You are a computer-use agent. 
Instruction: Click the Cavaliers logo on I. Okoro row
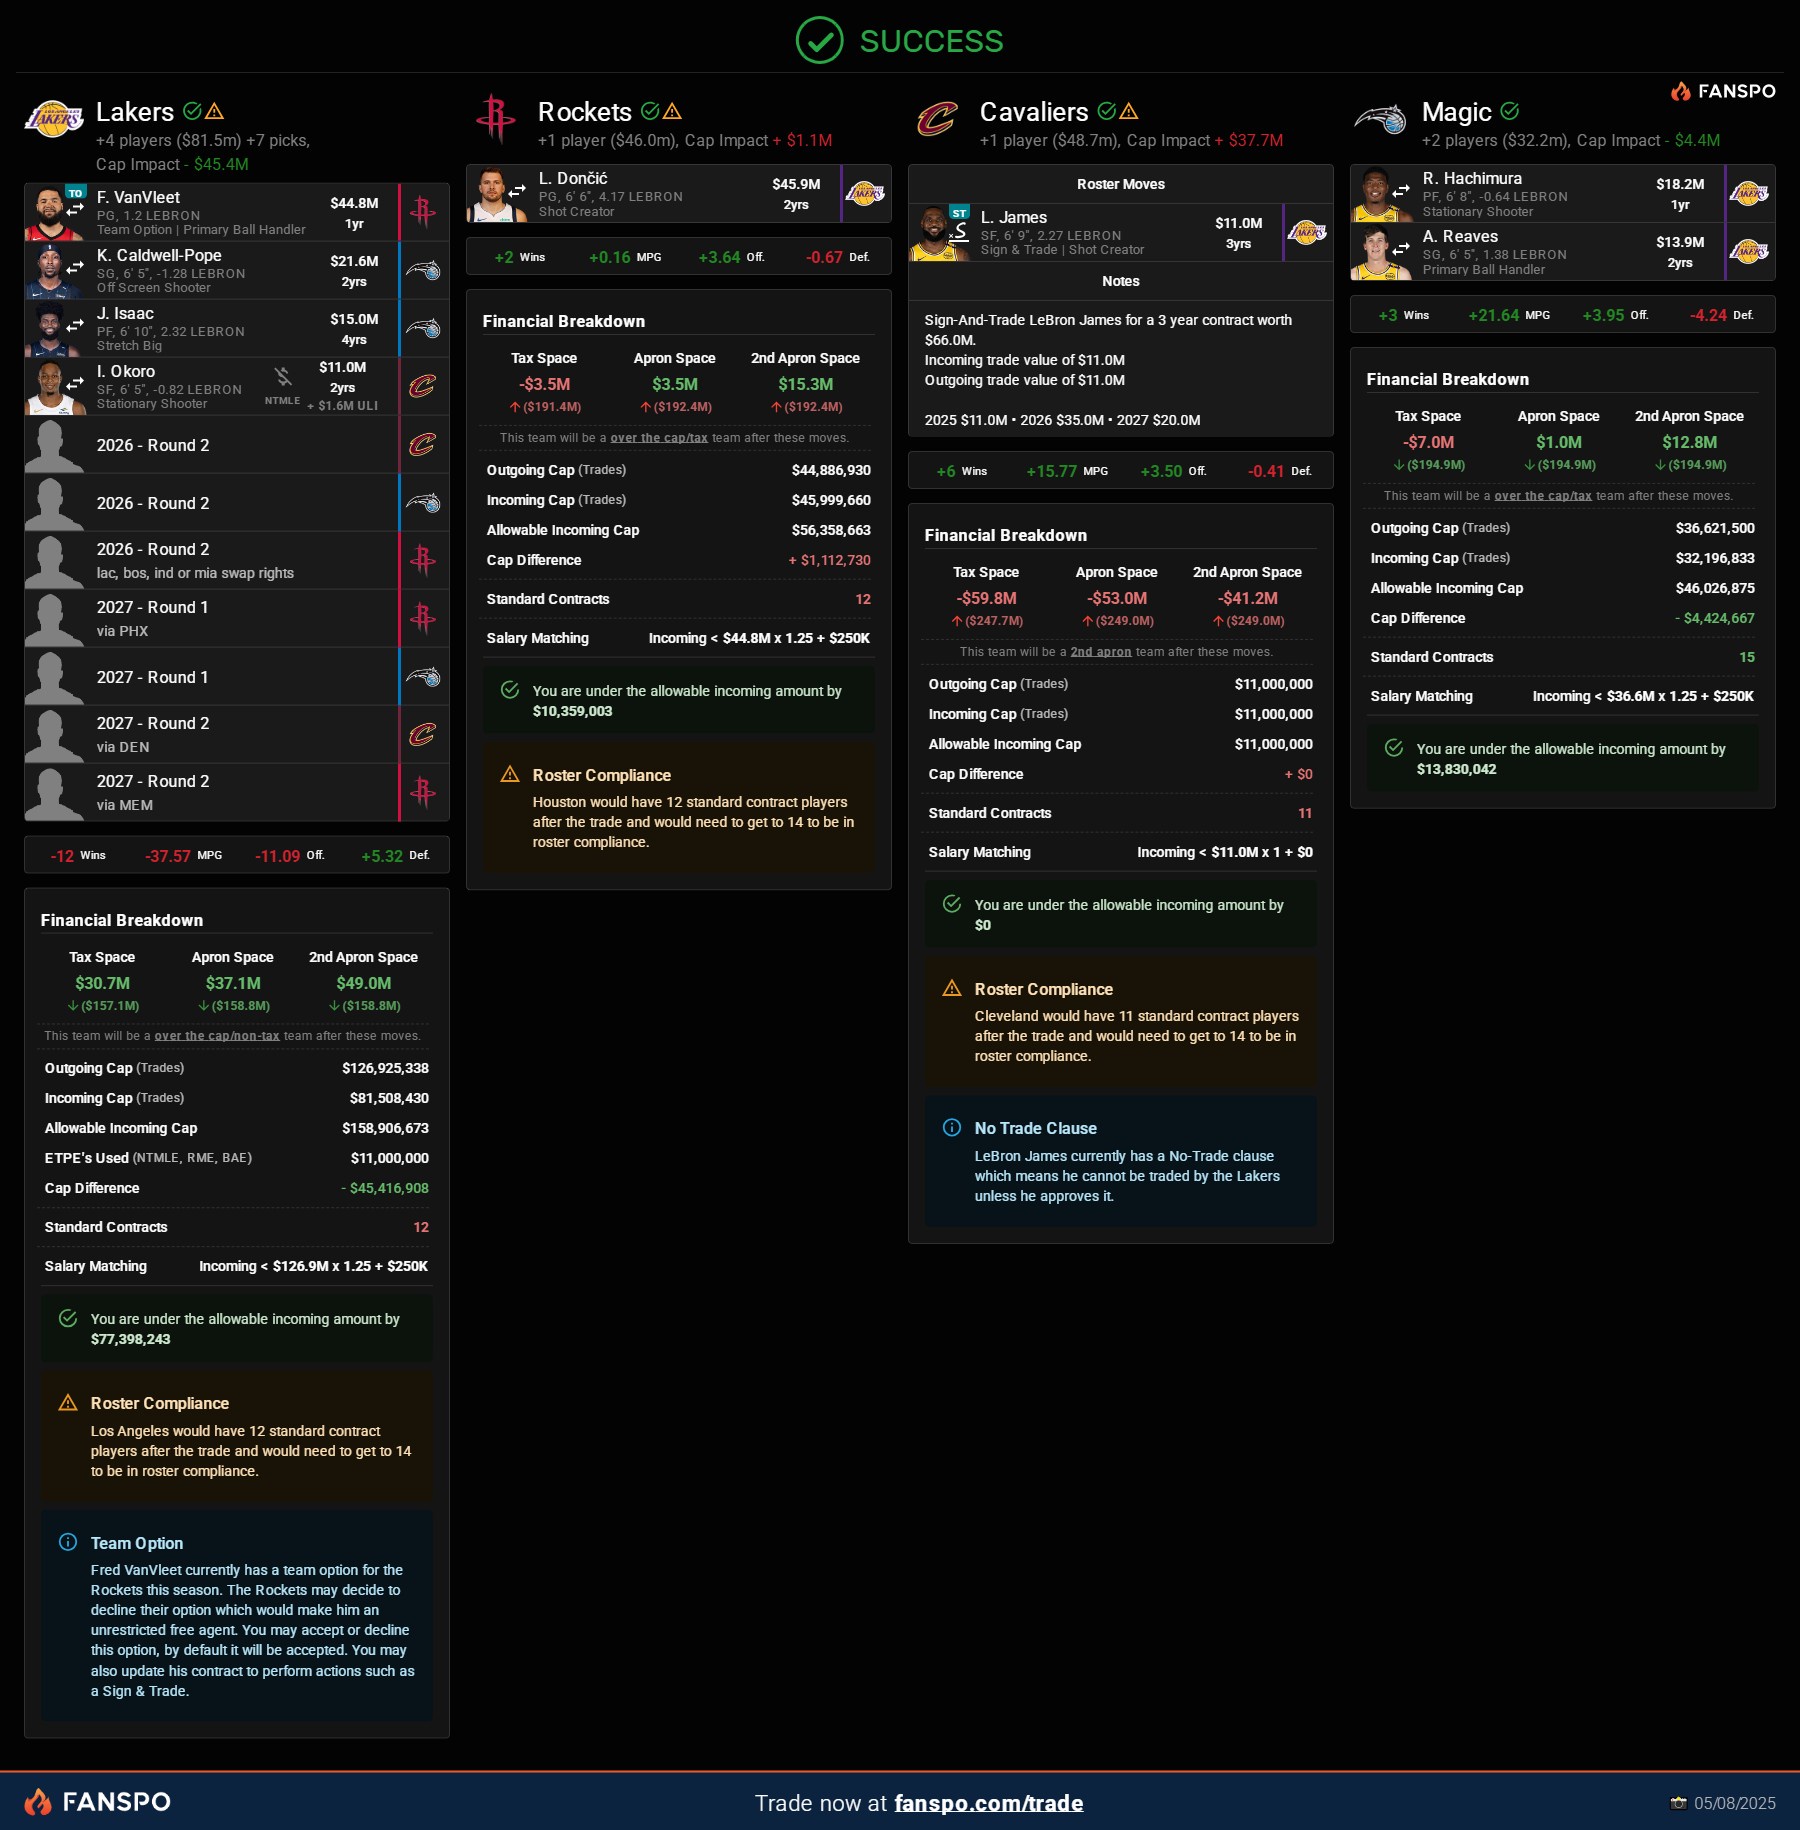423,386
